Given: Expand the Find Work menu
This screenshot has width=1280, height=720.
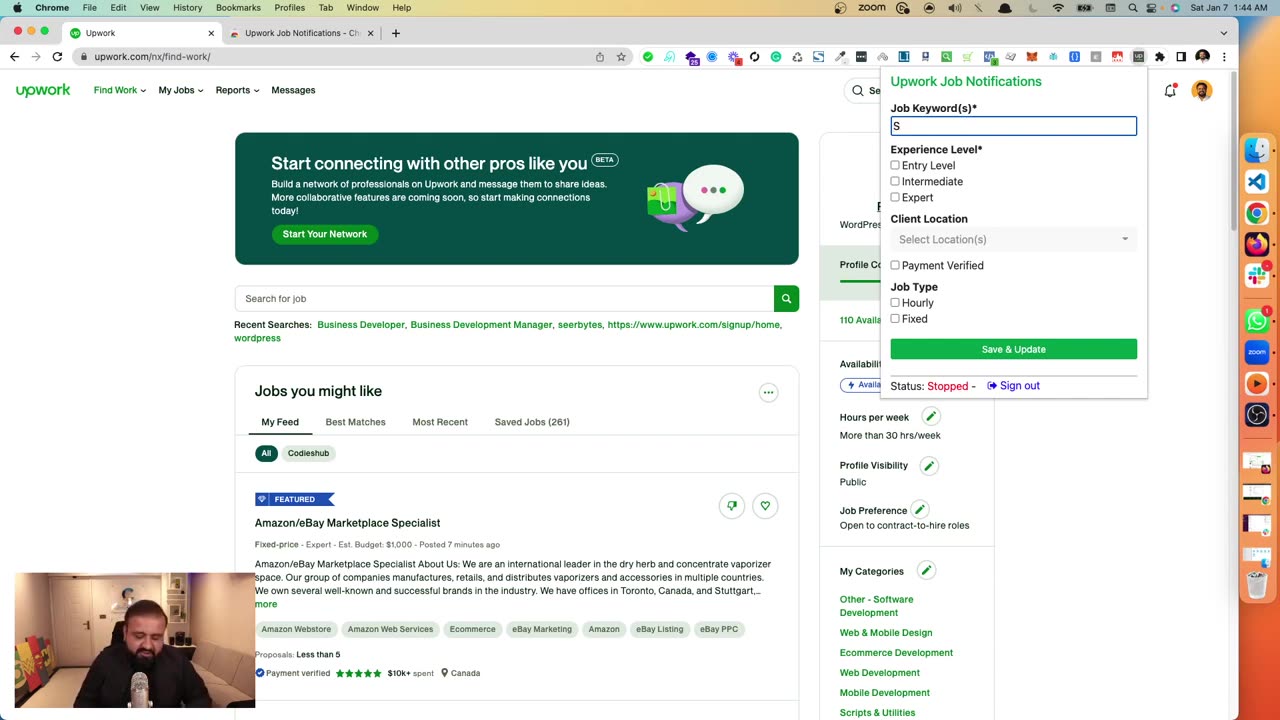Looking at the screenshot, I should click(x=119, y=90).
